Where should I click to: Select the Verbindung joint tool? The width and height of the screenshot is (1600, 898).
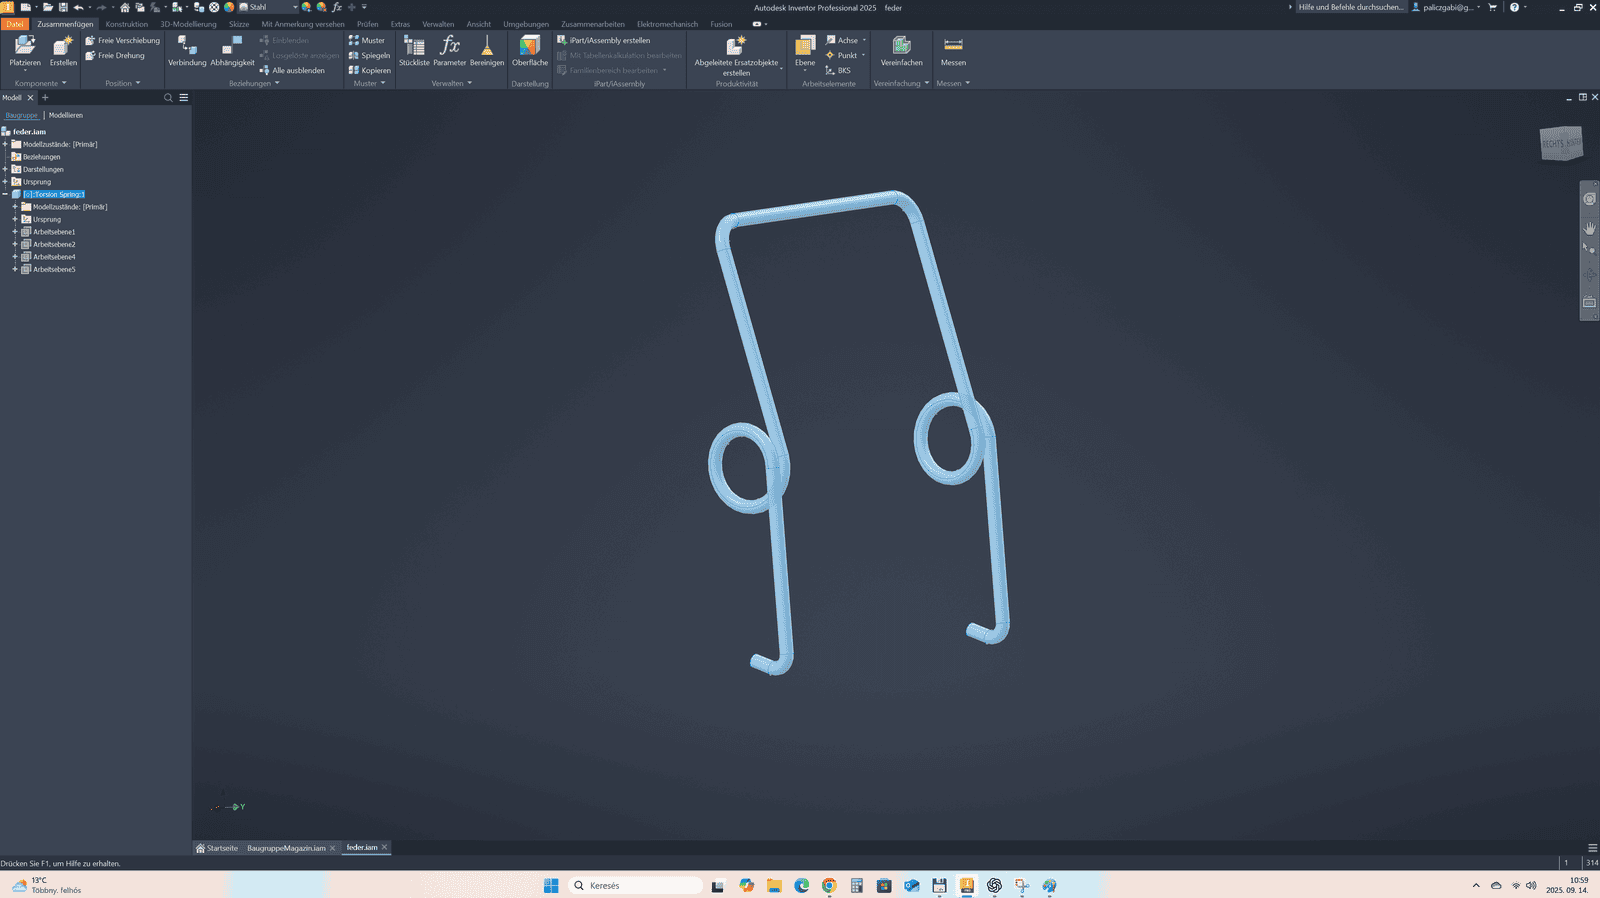tap(187, 52)
